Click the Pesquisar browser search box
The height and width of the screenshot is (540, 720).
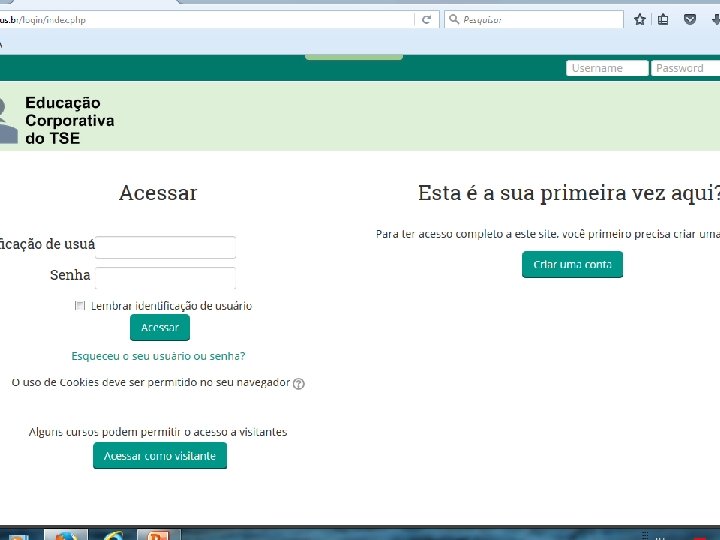point(534,19)
